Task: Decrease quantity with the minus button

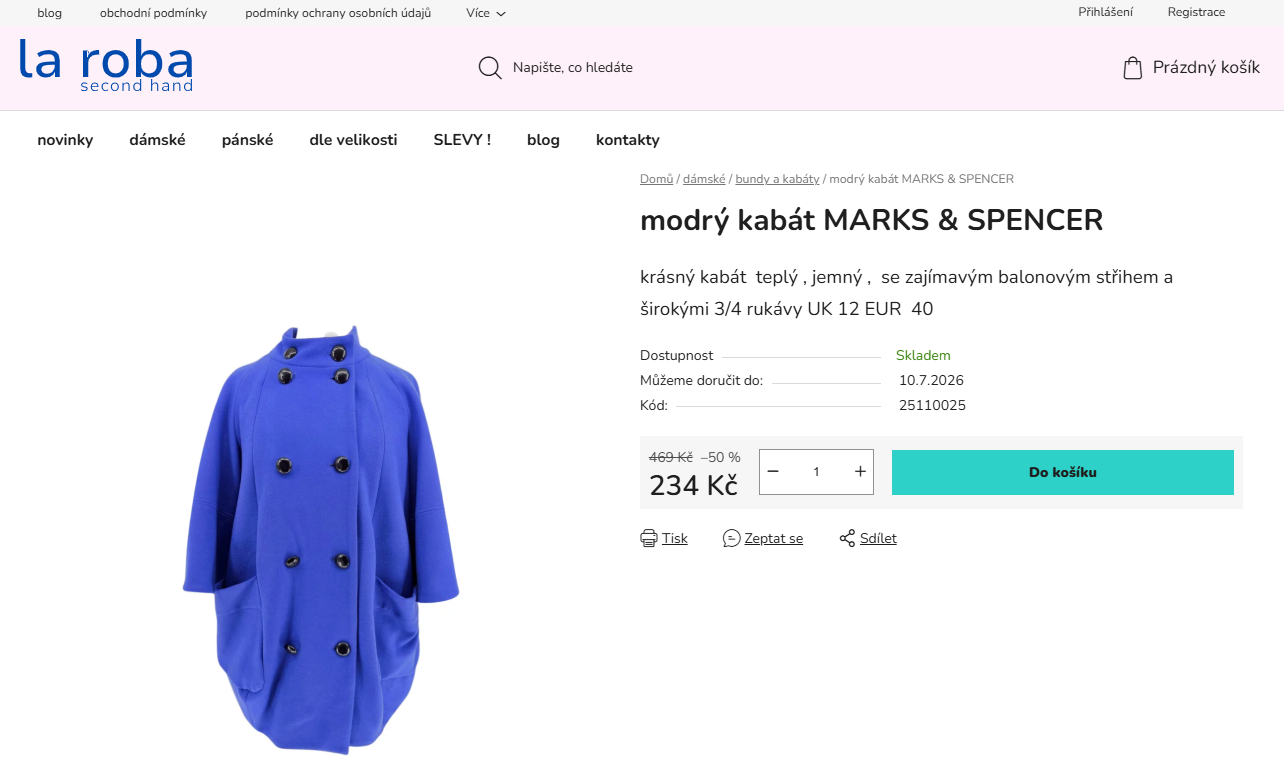Action: click(773, 472)
